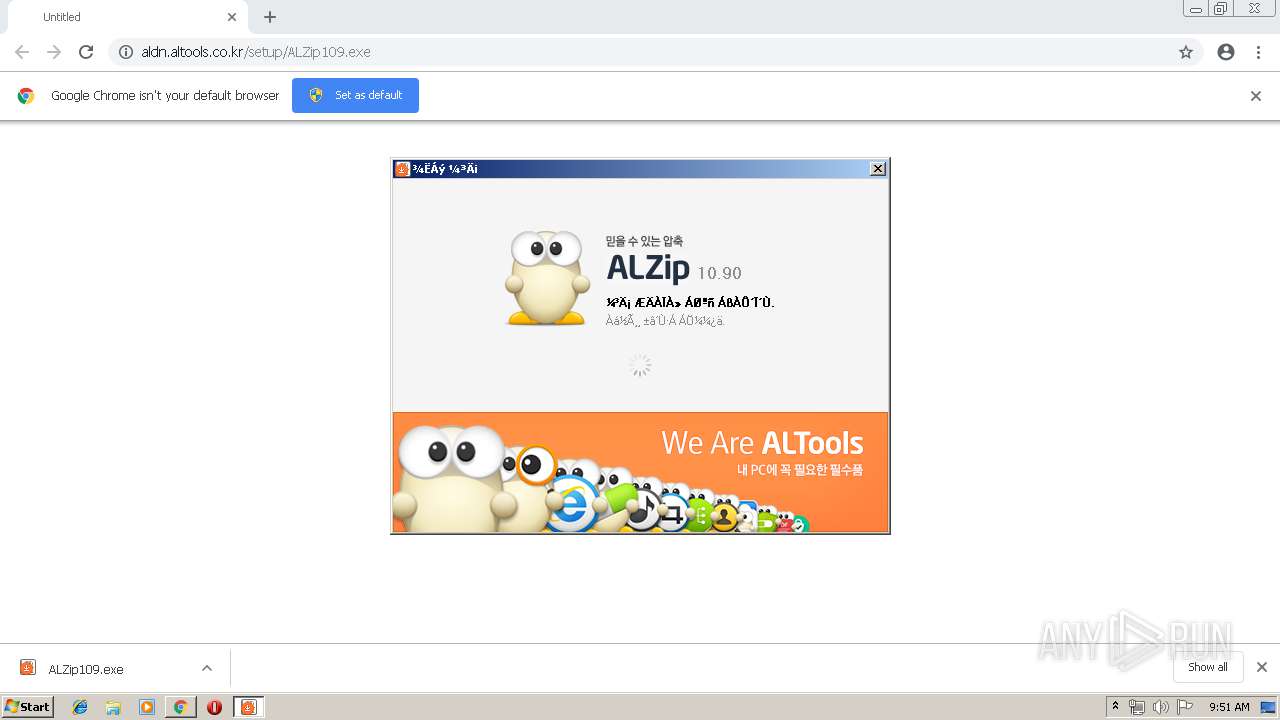The width and height of the screenshot is (1280, 720).
Task: Open network status tray icon
Action: tap(1137, 707)
